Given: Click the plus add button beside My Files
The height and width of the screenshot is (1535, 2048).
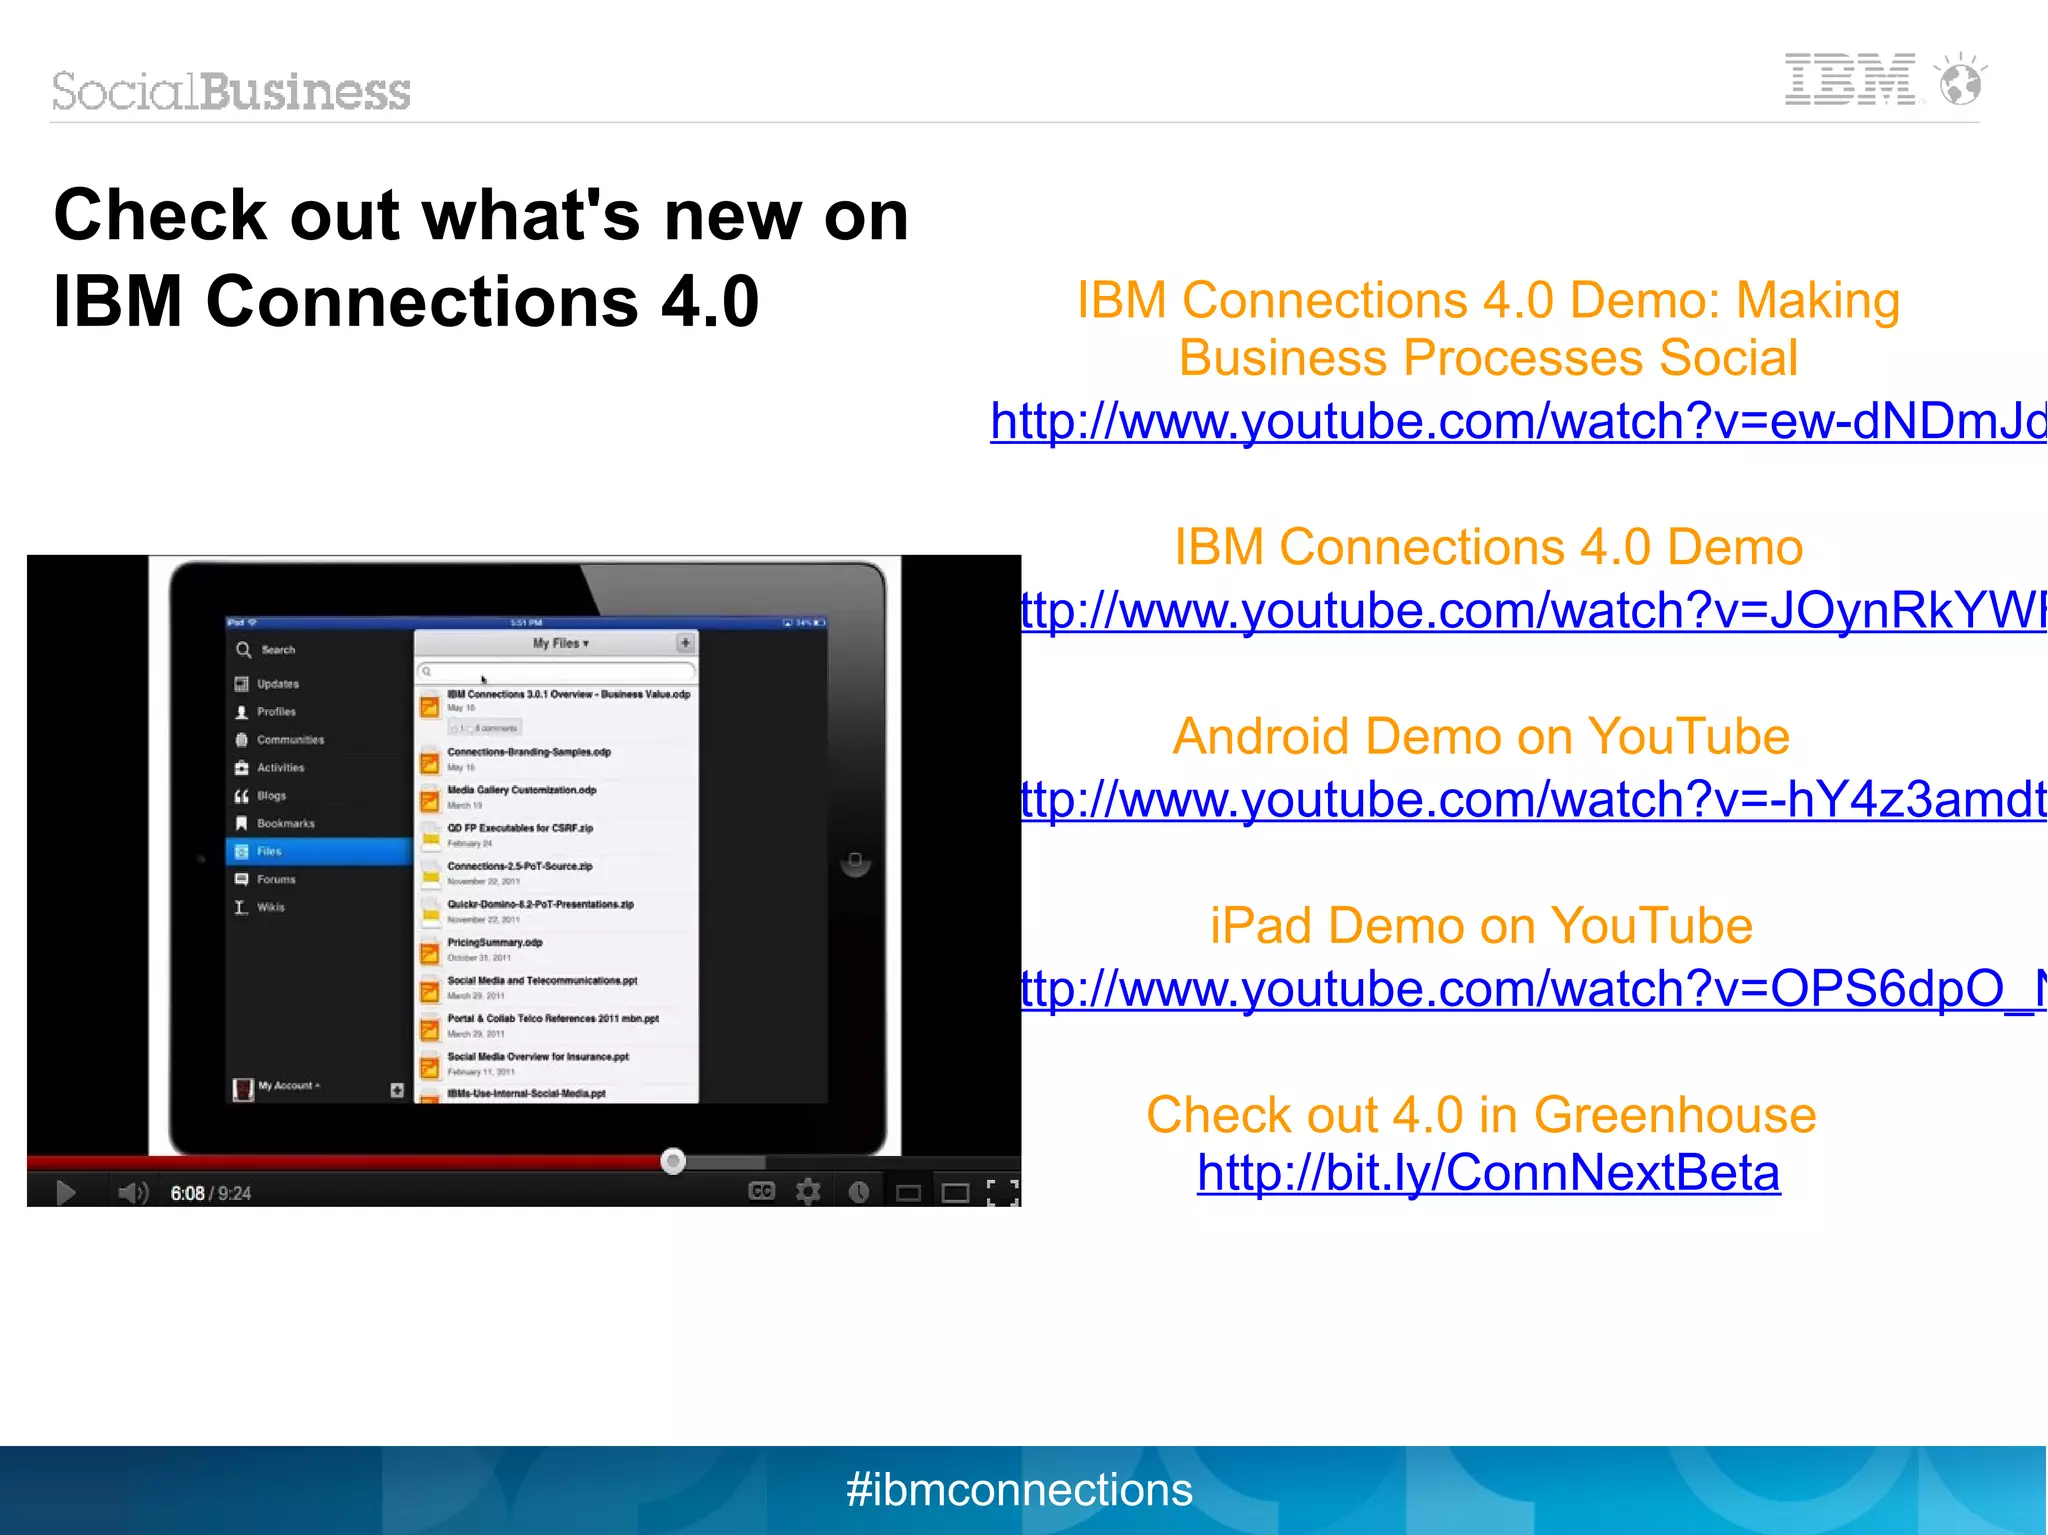Looking at the screenshot, I should pos(685,643).
